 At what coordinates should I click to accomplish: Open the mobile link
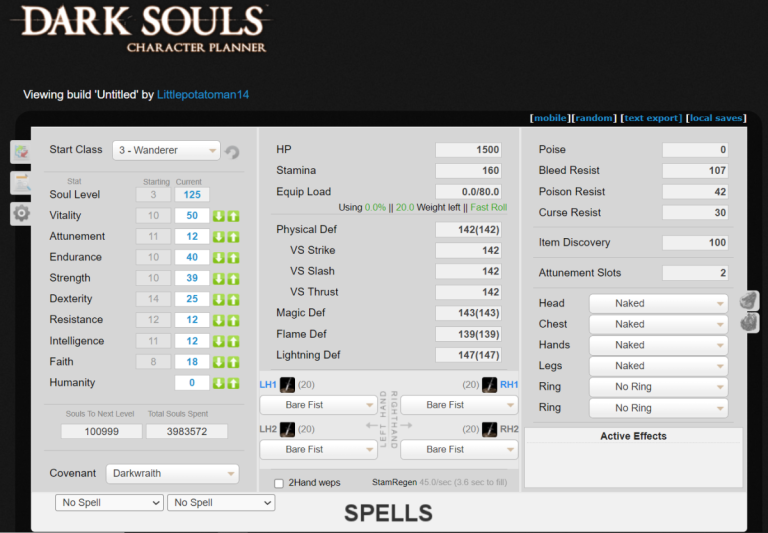click(550, 118)
